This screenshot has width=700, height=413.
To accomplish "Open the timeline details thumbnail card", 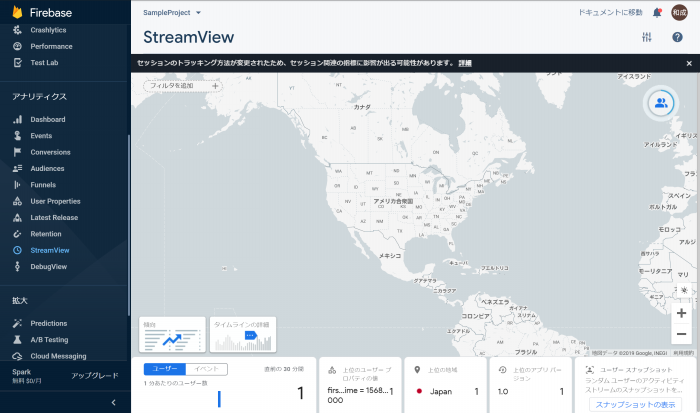I will [243, 334].
